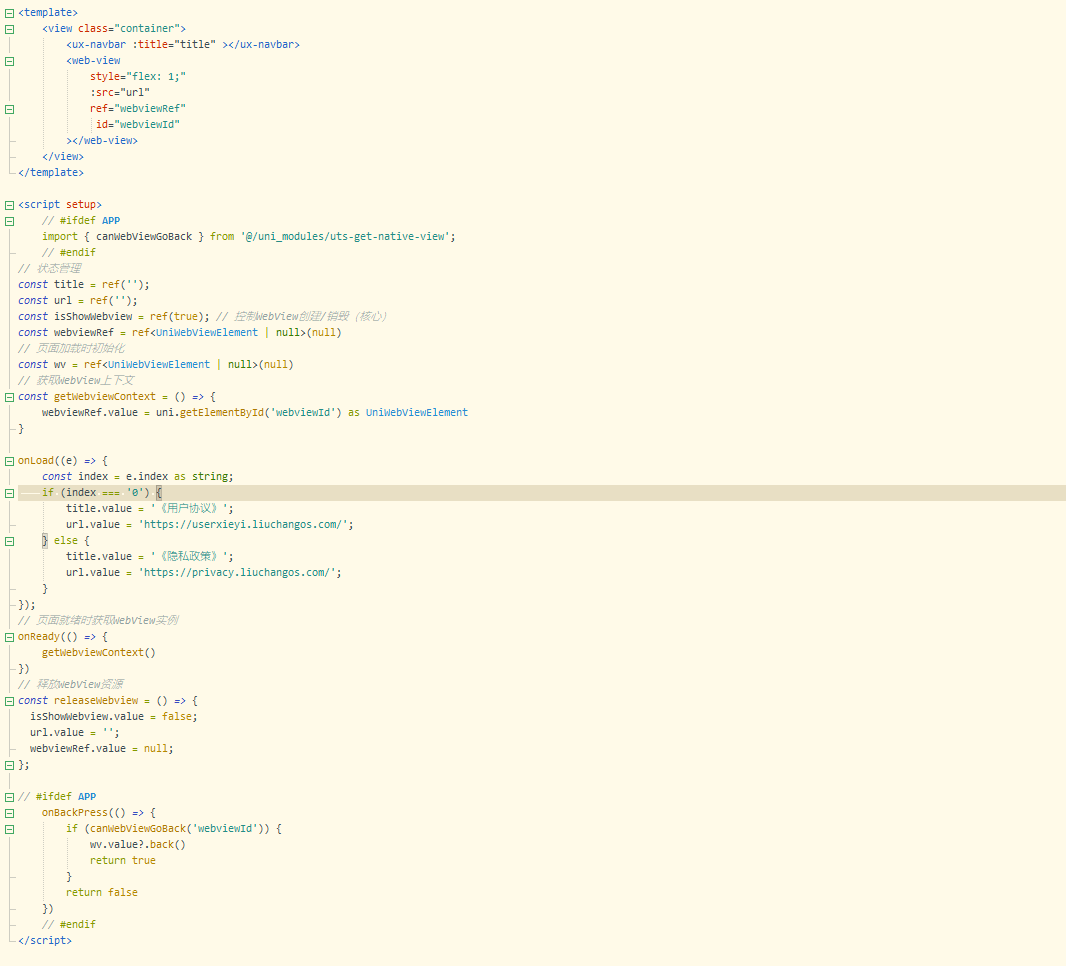Viewport: 1066px width, 966px height.
Task: Click the import canWebViewGoBack statement
Action: tap(249, 237)
